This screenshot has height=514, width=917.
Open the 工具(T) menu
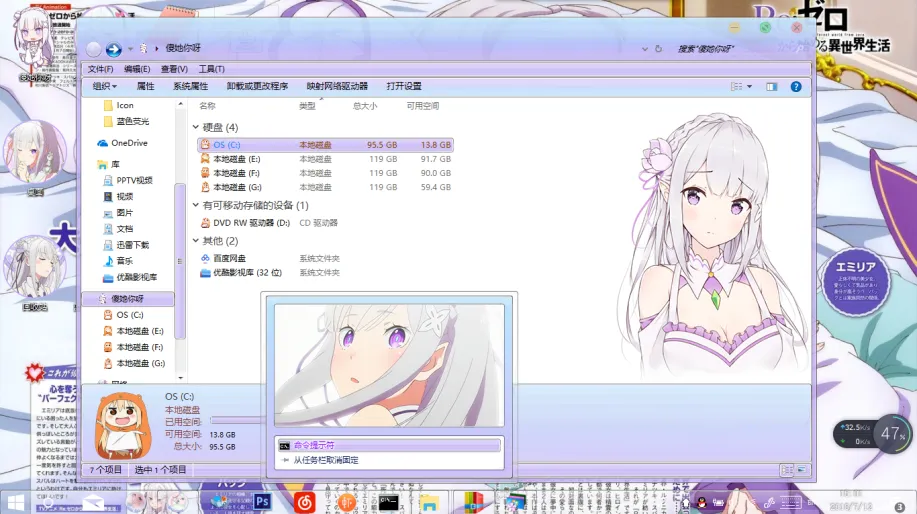[211, 69]
